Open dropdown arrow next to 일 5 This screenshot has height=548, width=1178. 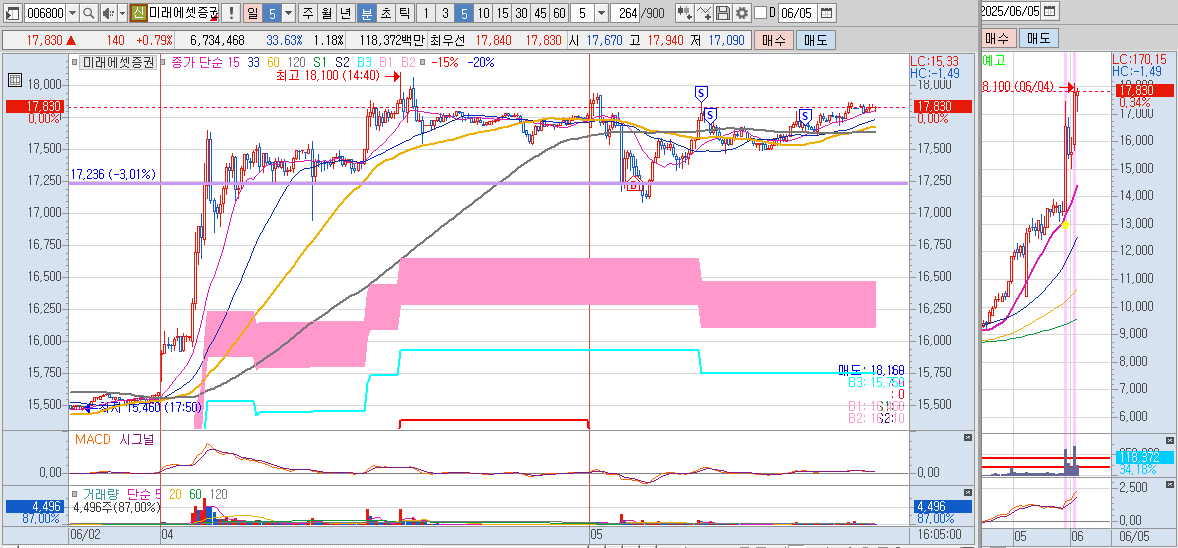(289, 13)
